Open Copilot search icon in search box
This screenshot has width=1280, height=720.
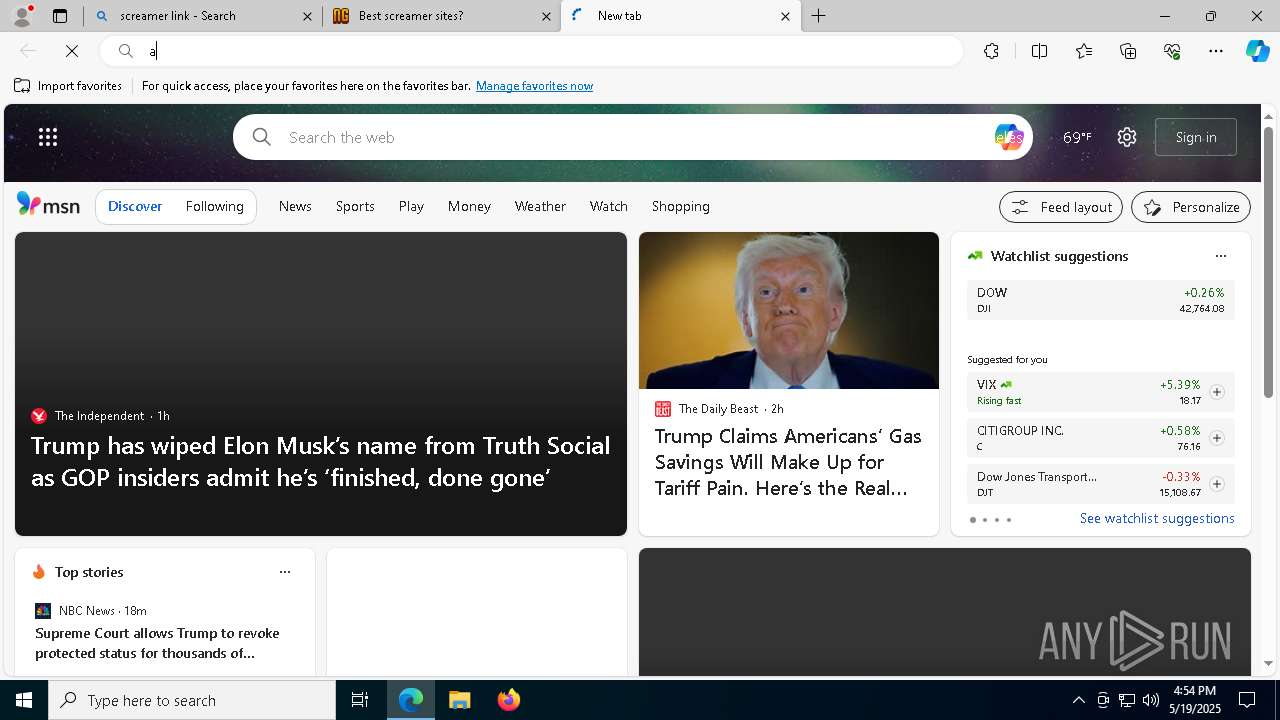[1008, 137]
